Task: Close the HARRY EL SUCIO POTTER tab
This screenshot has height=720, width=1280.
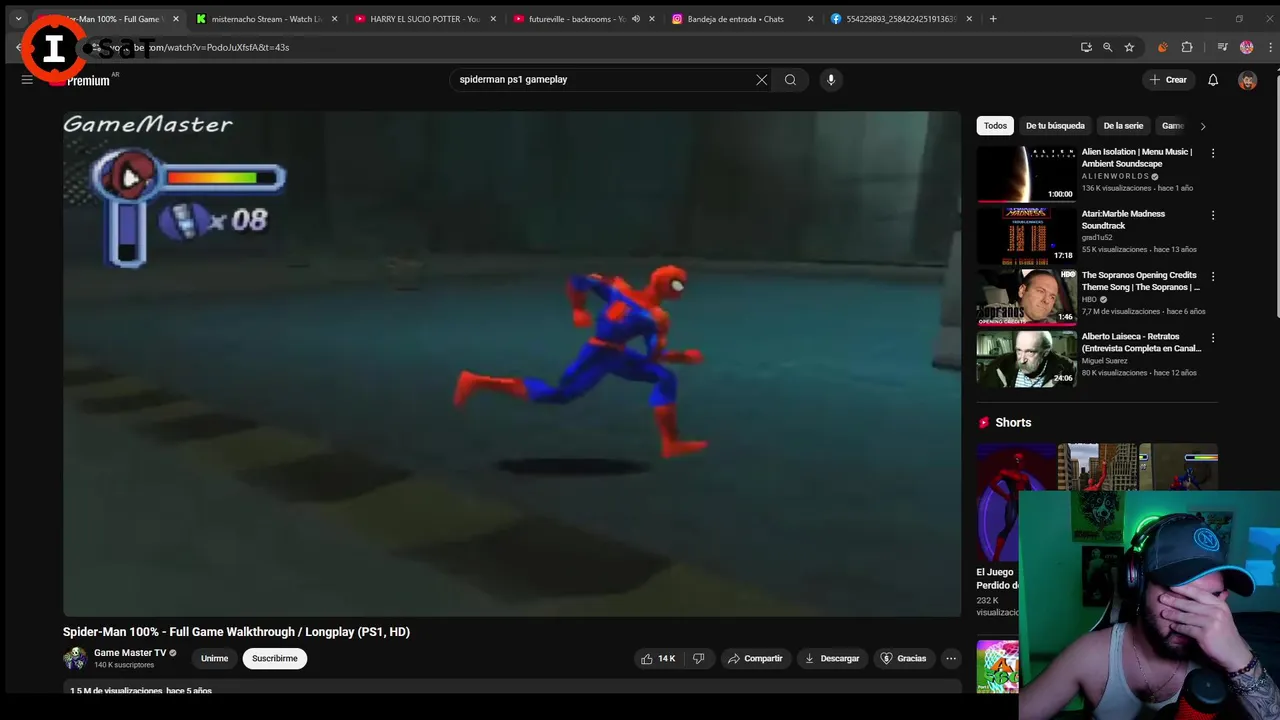Action: (x=493, y=19)
